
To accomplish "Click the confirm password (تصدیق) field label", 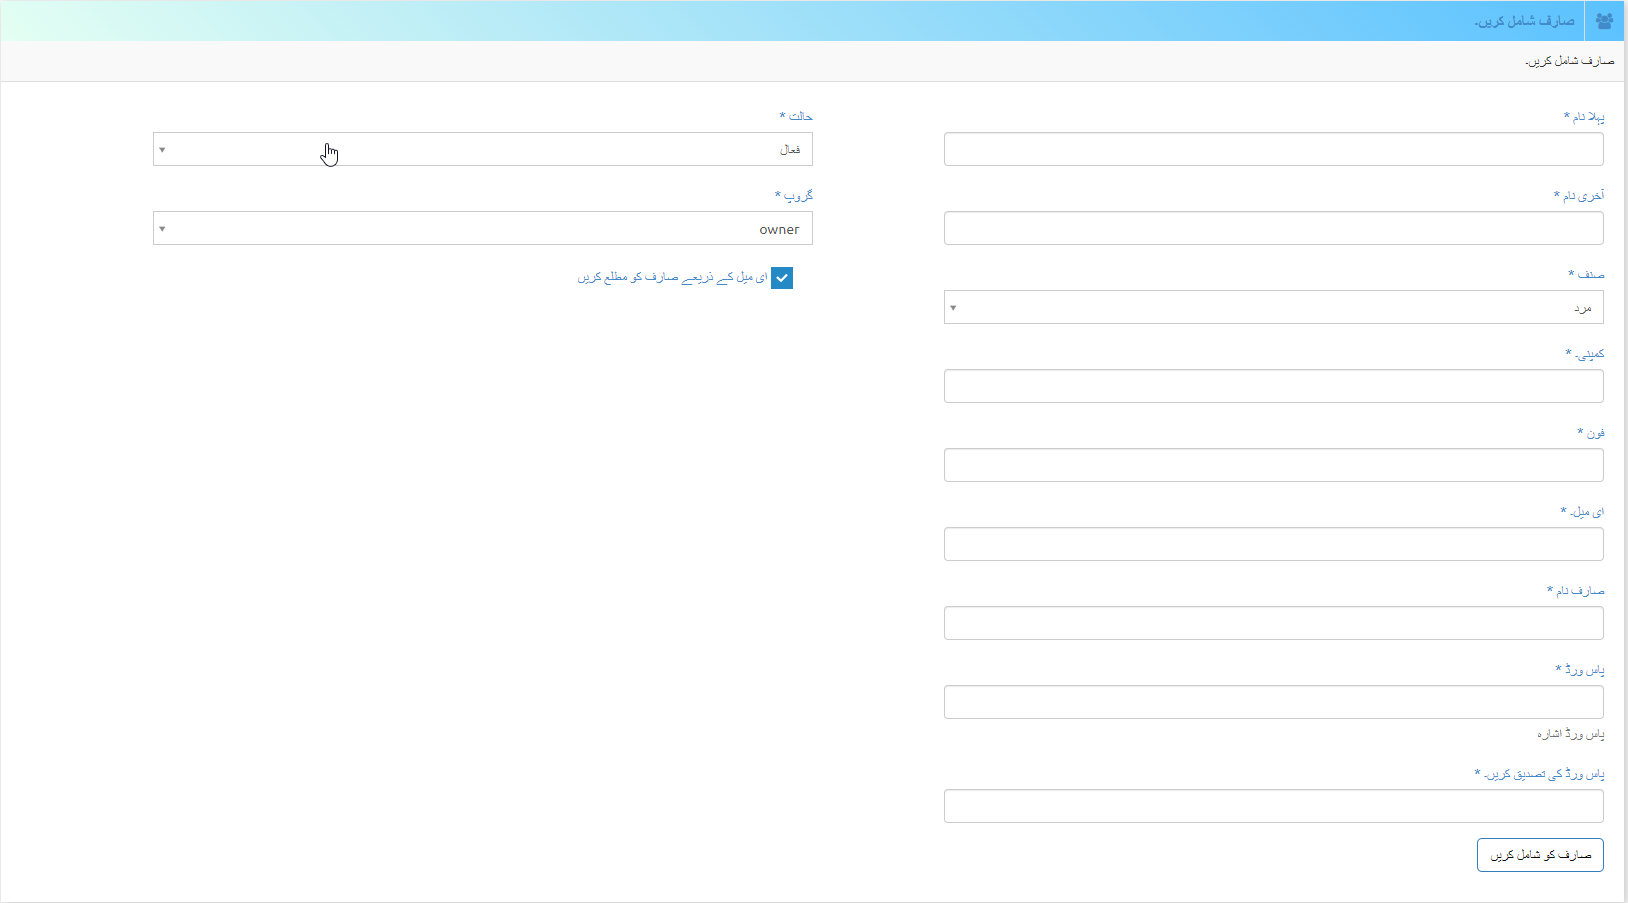I will click(x=1543, y=774).
